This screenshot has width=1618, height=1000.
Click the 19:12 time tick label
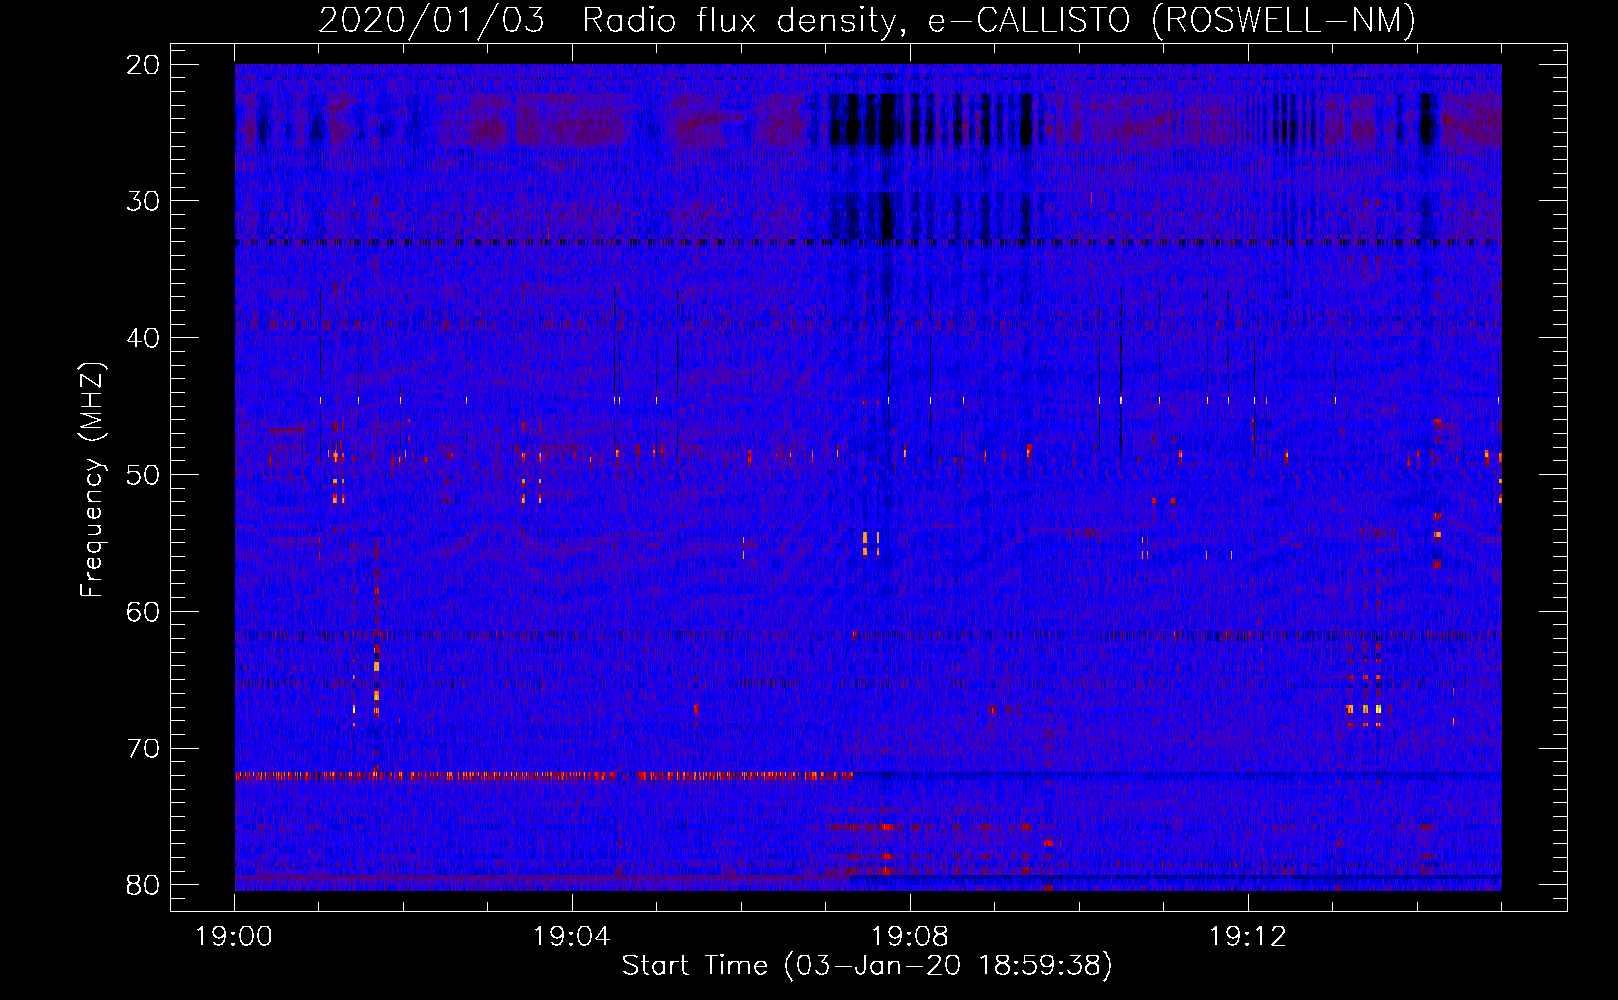click(1247, 937)
